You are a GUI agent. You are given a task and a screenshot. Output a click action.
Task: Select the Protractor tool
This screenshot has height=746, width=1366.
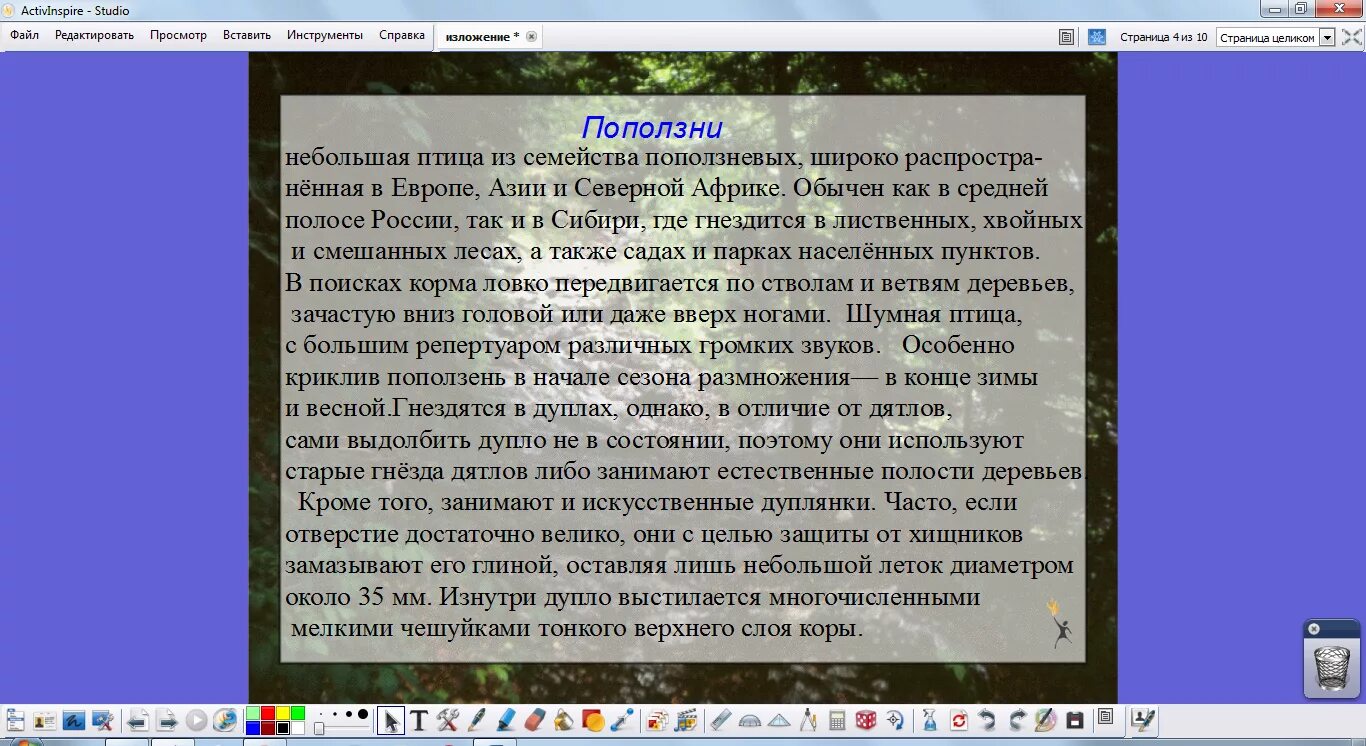[749, 720]
